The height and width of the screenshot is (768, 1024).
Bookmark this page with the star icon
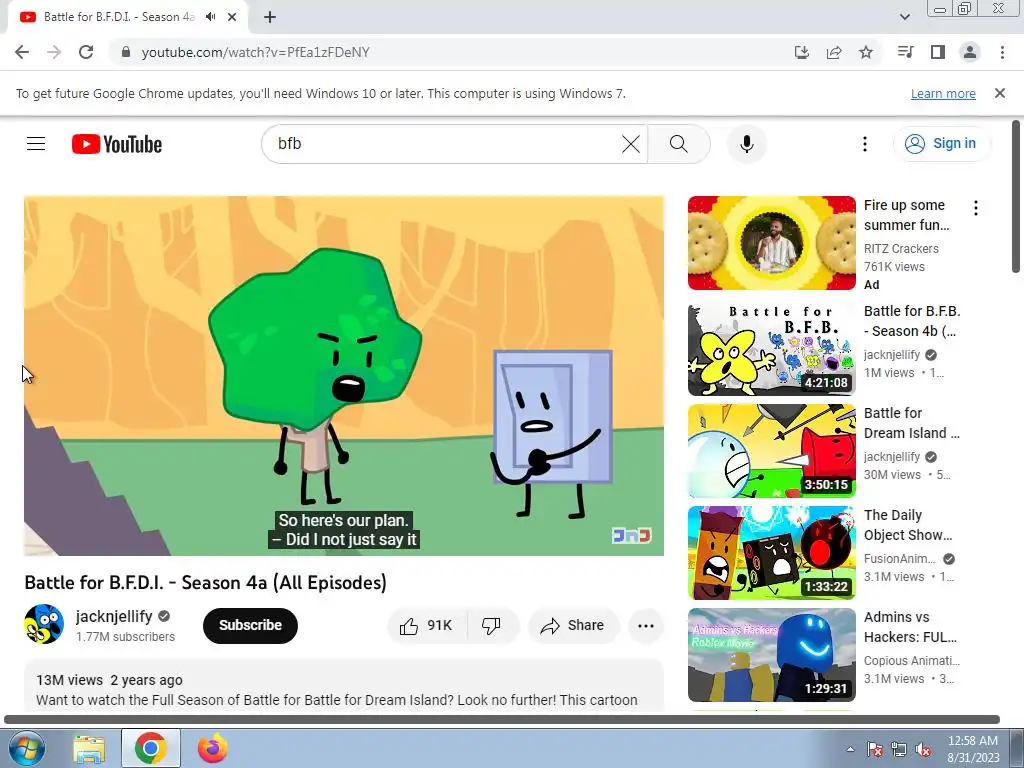click(866, 52)
